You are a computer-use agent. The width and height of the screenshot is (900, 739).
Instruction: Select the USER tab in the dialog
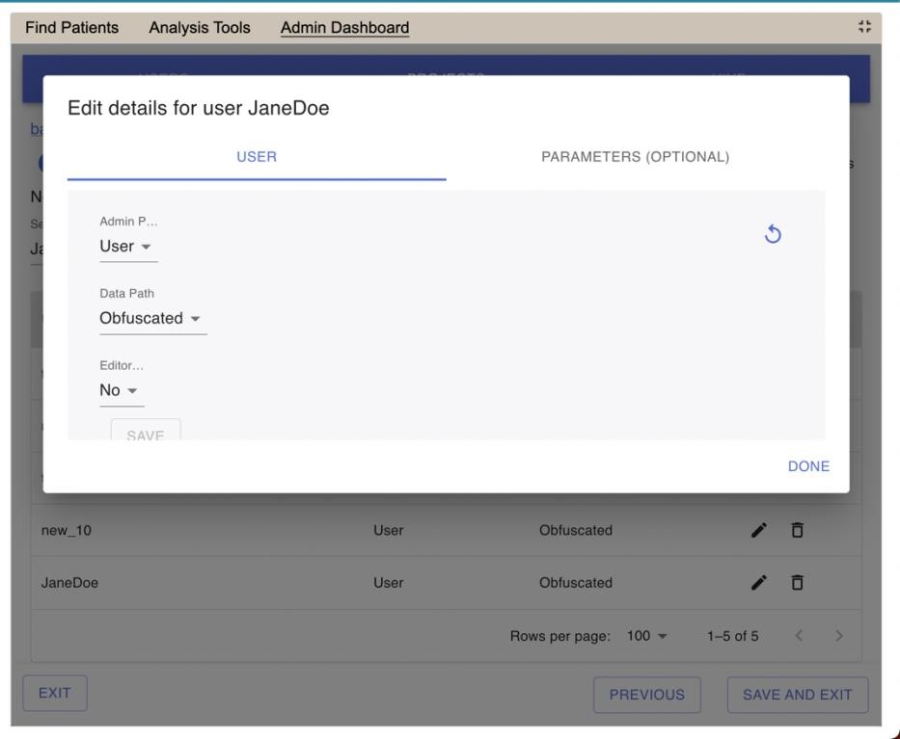point(256,157)
